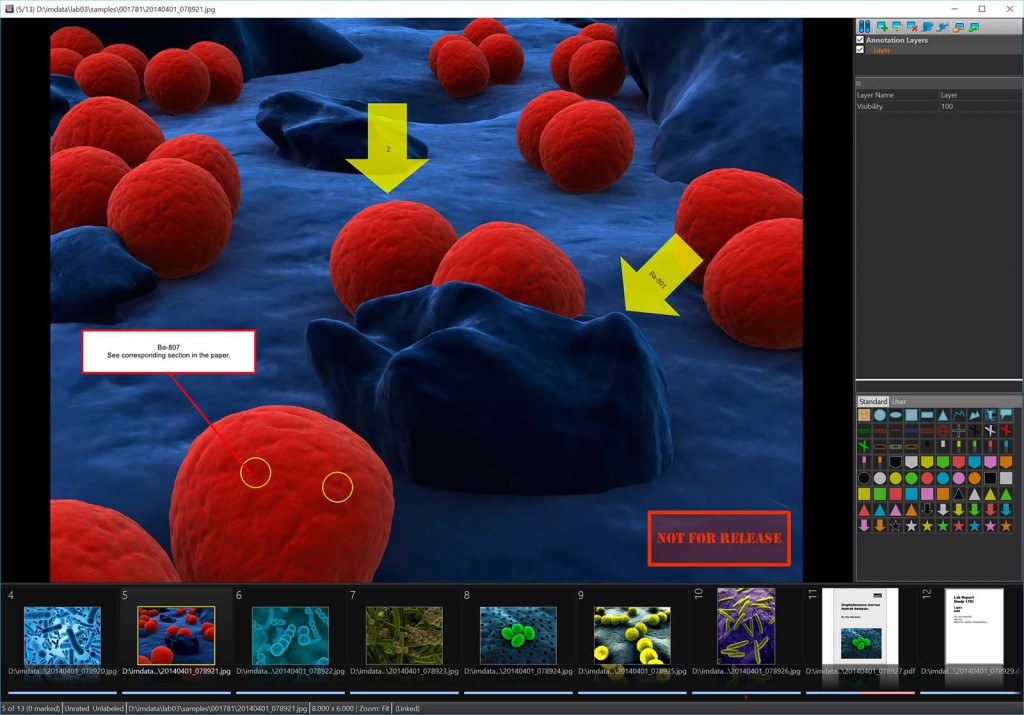The image size is (1024, 715).
Task: Select the filled rectangle annotation shape
Action: 909,415
